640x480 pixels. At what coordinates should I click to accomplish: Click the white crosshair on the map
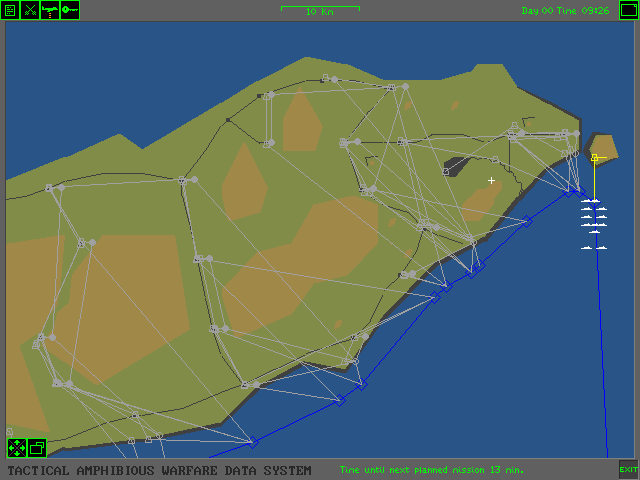491,181
